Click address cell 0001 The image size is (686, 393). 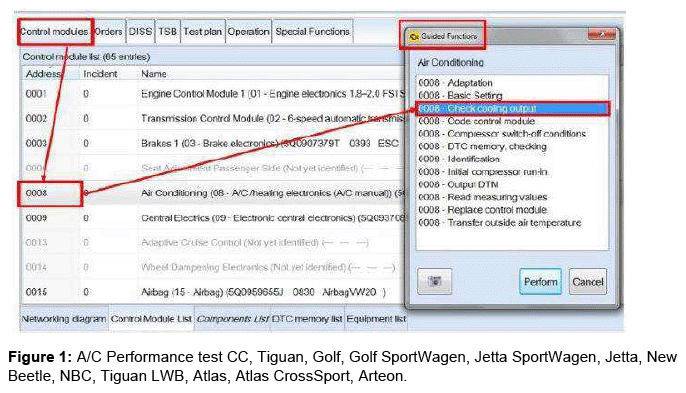[x=36, y=94]
